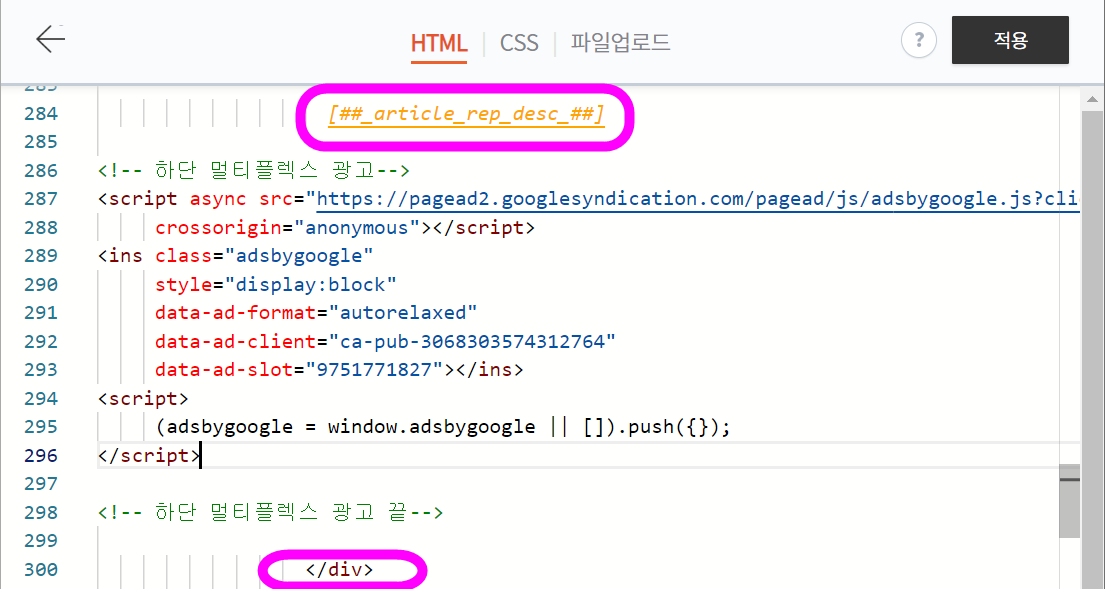The image size is (1105, 589).
Task: Switch to the CSS tab
Action: pyautogui.click(x=519, y=43)
